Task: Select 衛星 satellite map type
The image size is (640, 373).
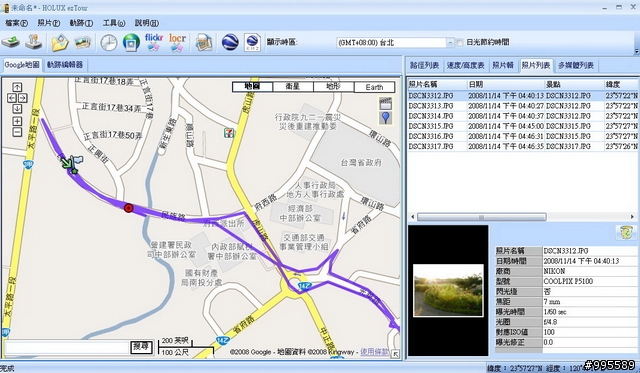Action: point(293,87)
